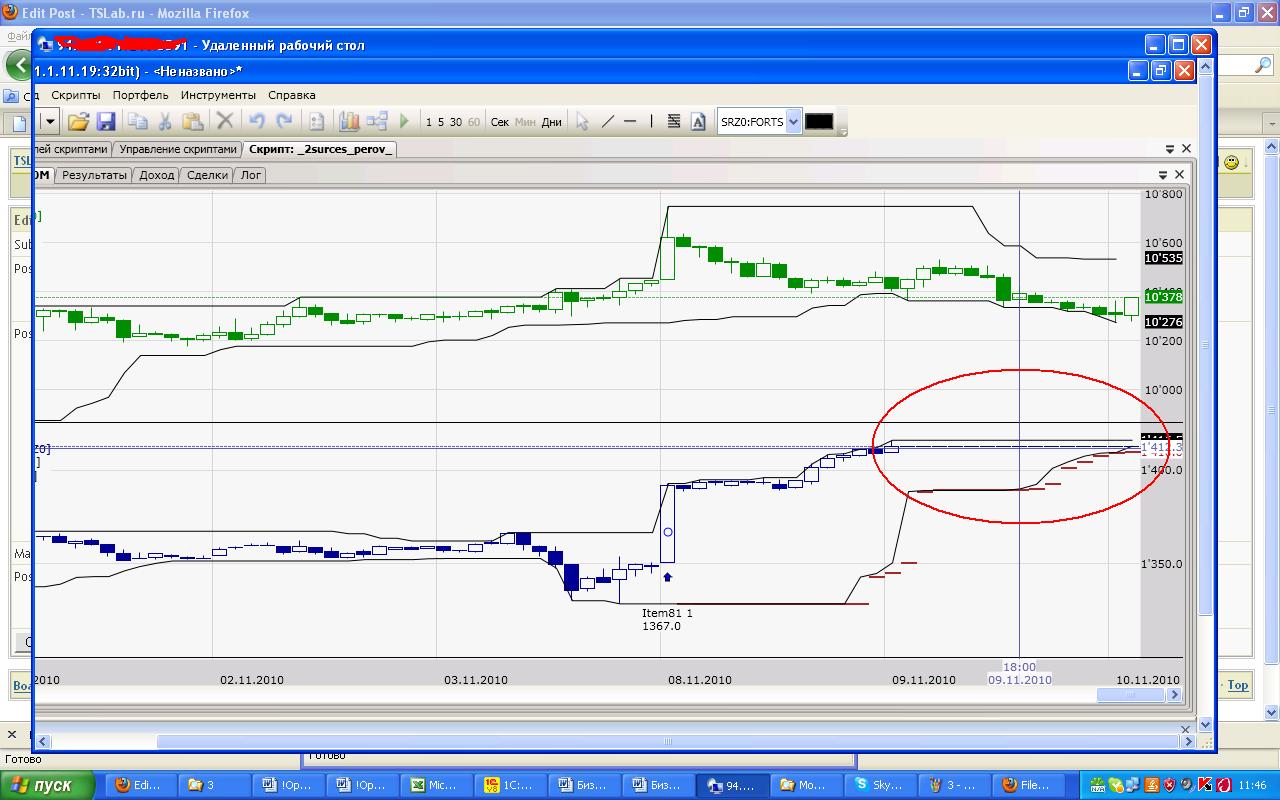
Task: Click the text label 'A' tool
Action: click(x=698, y=122)
